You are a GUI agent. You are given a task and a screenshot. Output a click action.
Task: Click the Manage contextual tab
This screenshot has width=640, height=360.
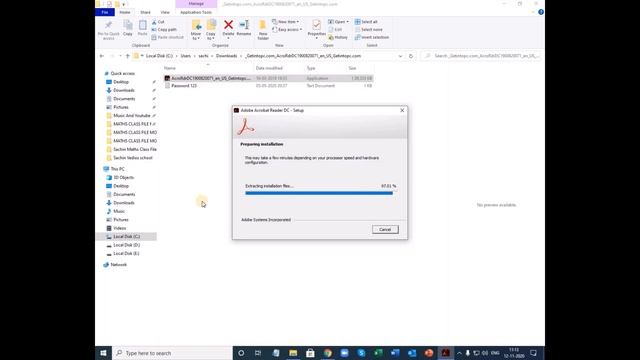point(196,4)
